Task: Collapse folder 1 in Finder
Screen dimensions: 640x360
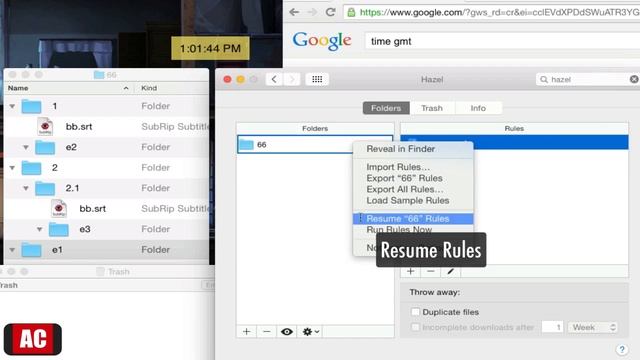Action: [12, 106]
